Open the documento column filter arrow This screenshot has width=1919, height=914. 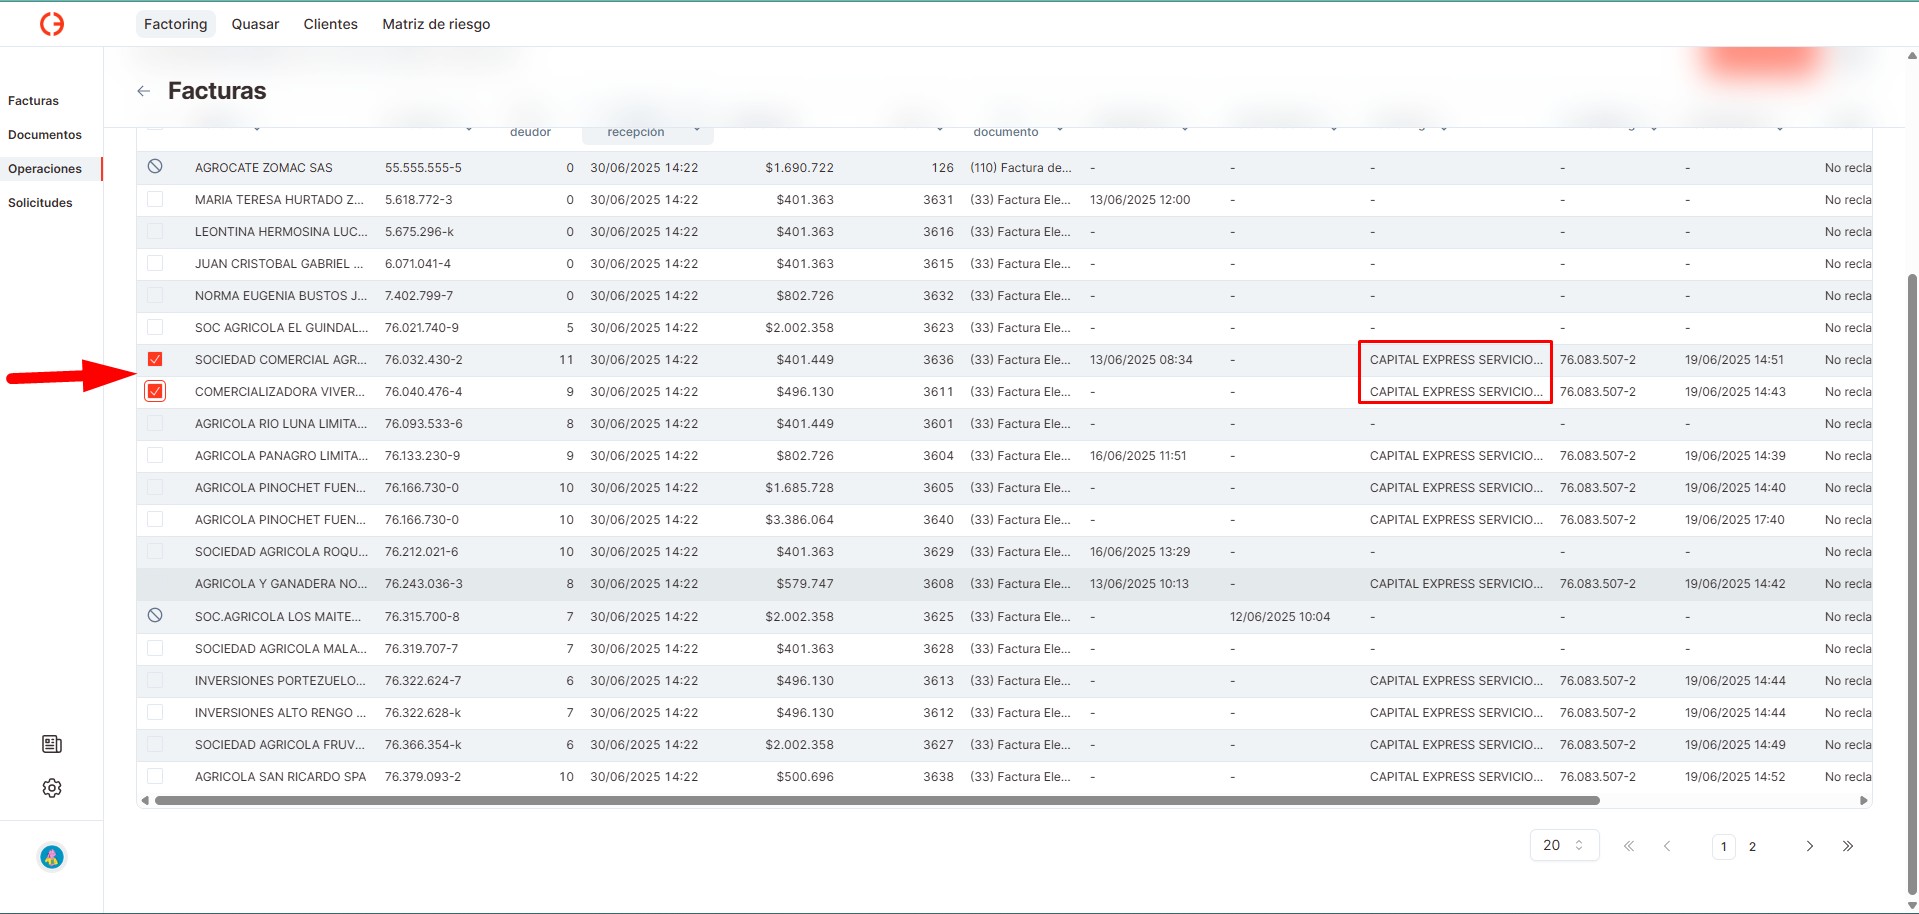tap(1060, 130)
